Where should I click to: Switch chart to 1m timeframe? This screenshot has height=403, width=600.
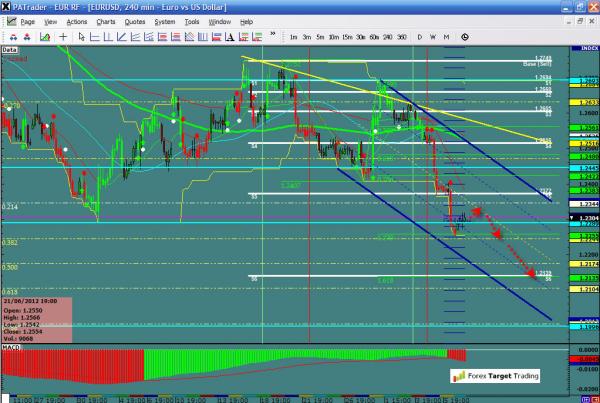(x=292, y=37)
